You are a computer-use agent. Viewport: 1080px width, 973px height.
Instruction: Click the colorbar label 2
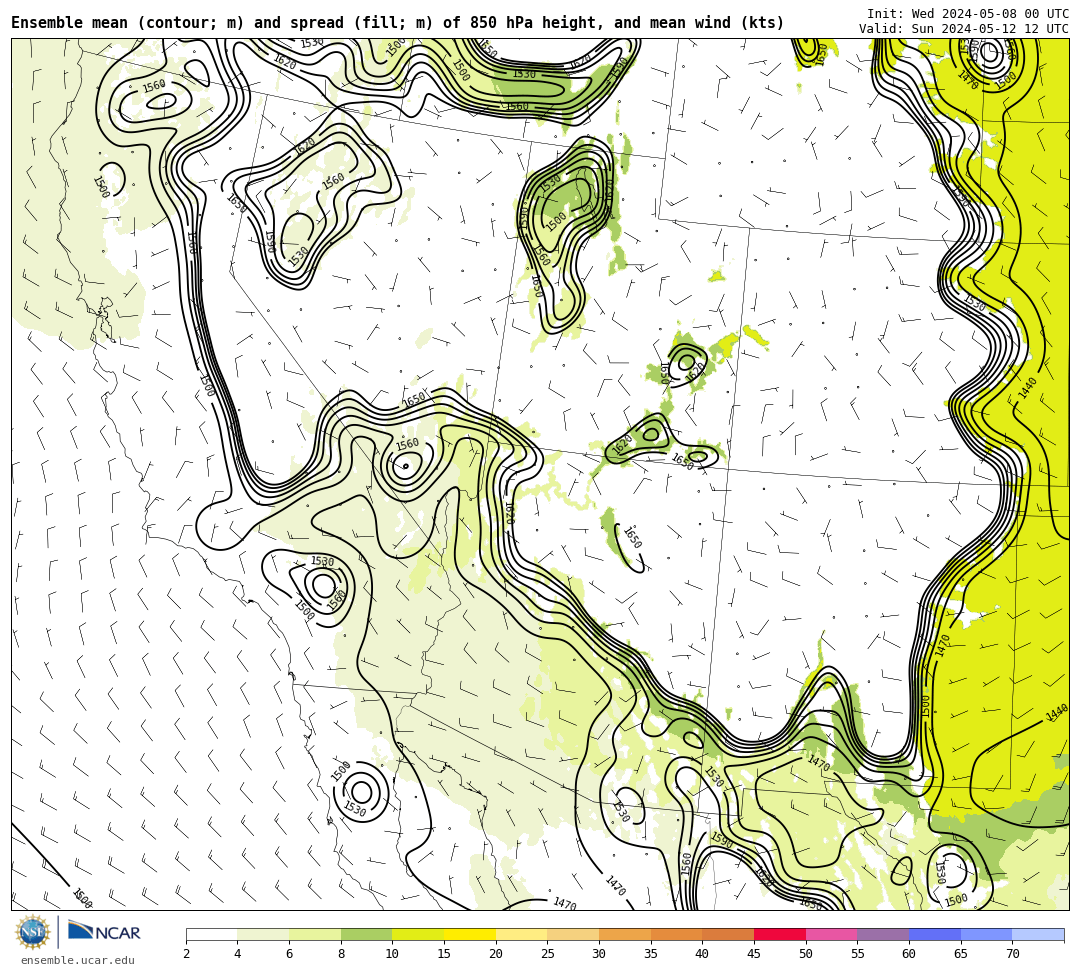coord(186,954)
